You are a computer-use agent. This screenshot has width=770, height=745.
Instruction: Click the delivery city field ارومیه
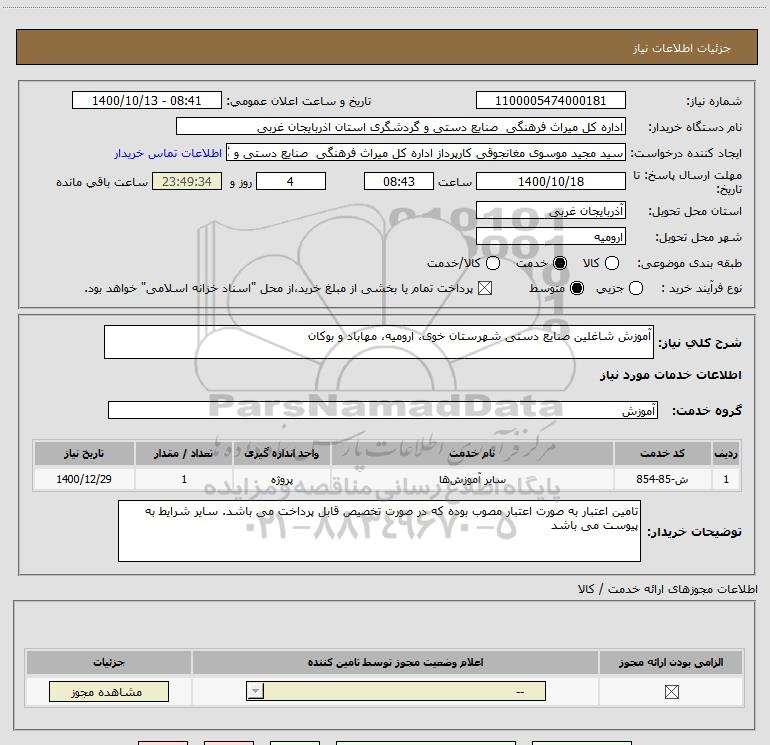click(x=550, y=237)
